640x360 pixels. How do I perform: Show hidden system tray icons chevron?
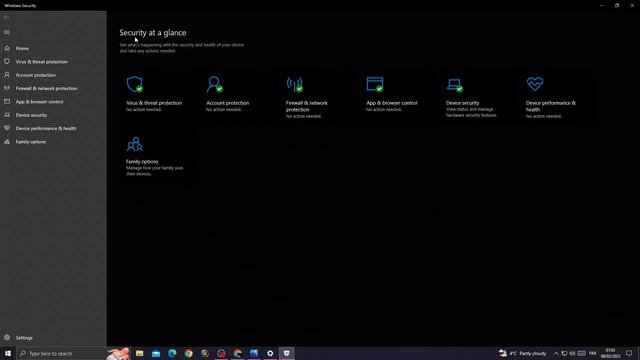click(556, 353)
